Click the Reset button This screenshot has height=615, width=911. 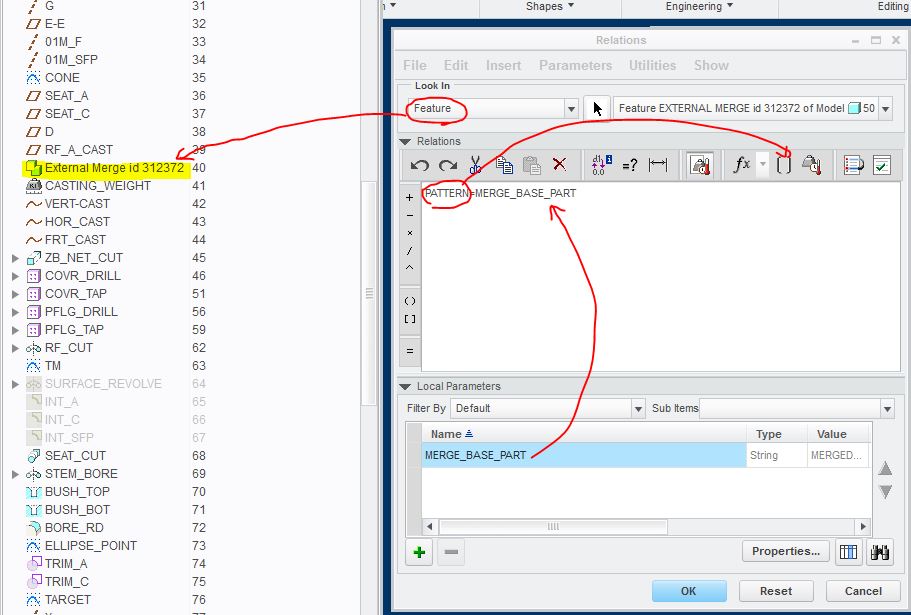click(775, 591)
